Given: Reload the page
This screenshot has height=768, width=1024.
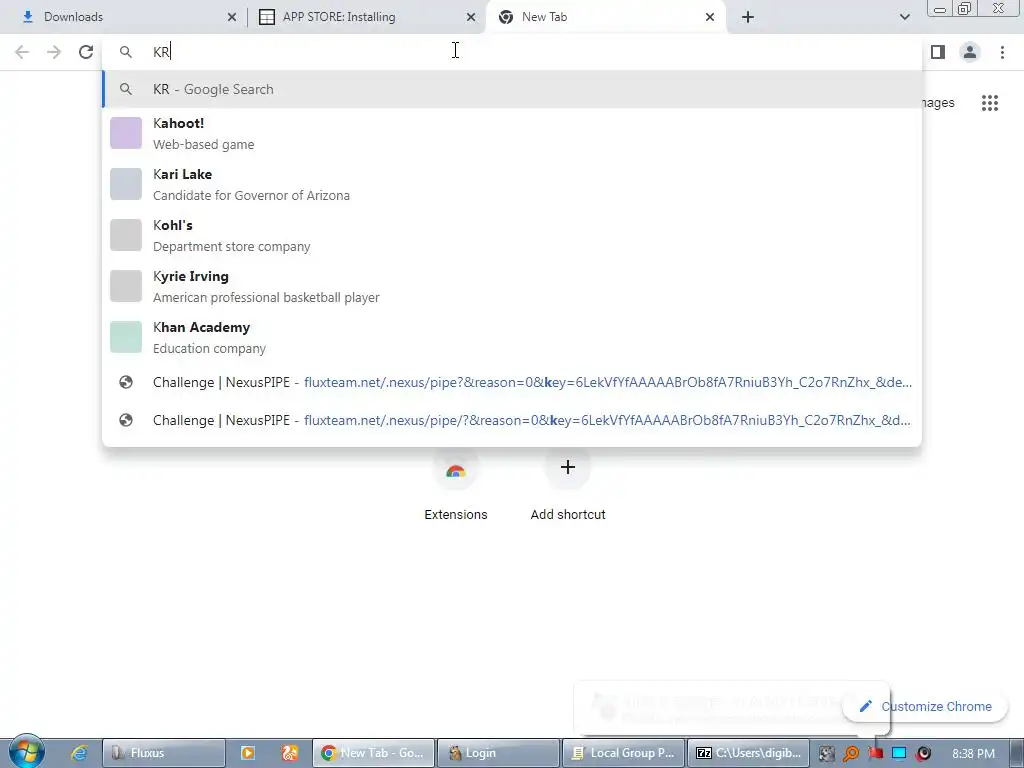Looking at the screenshot, I should click(86, 52).
